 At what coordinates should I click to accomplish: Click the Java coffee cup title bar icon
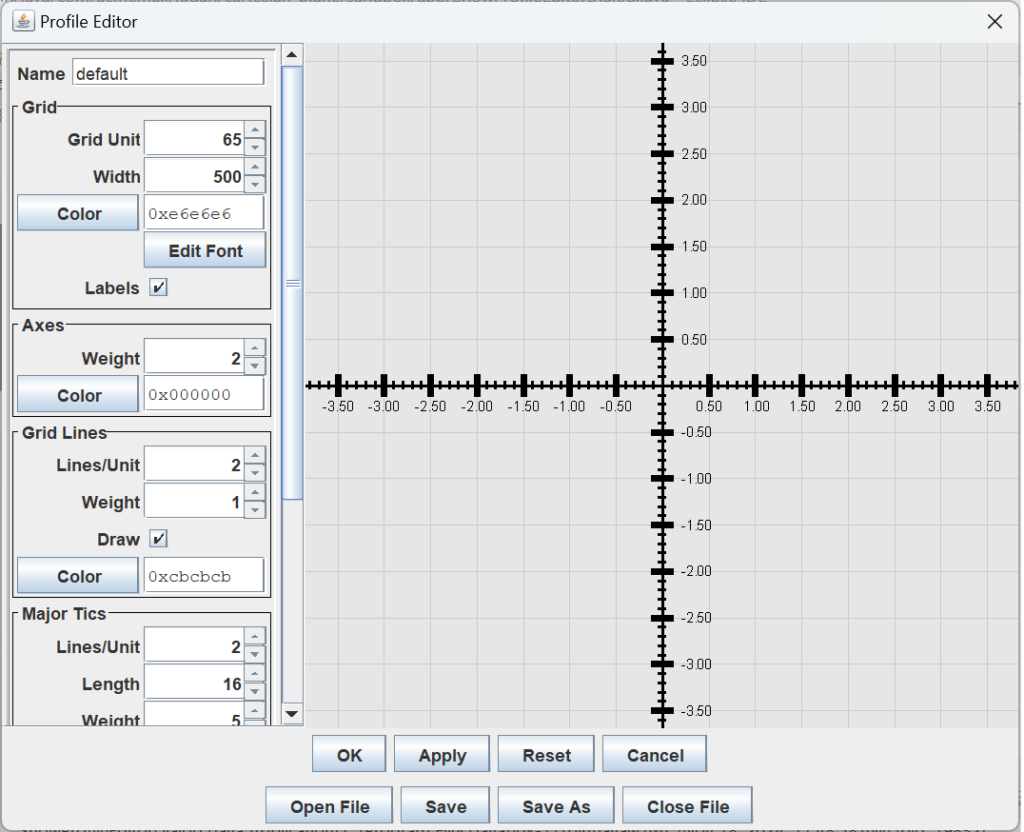coord(24,21)
